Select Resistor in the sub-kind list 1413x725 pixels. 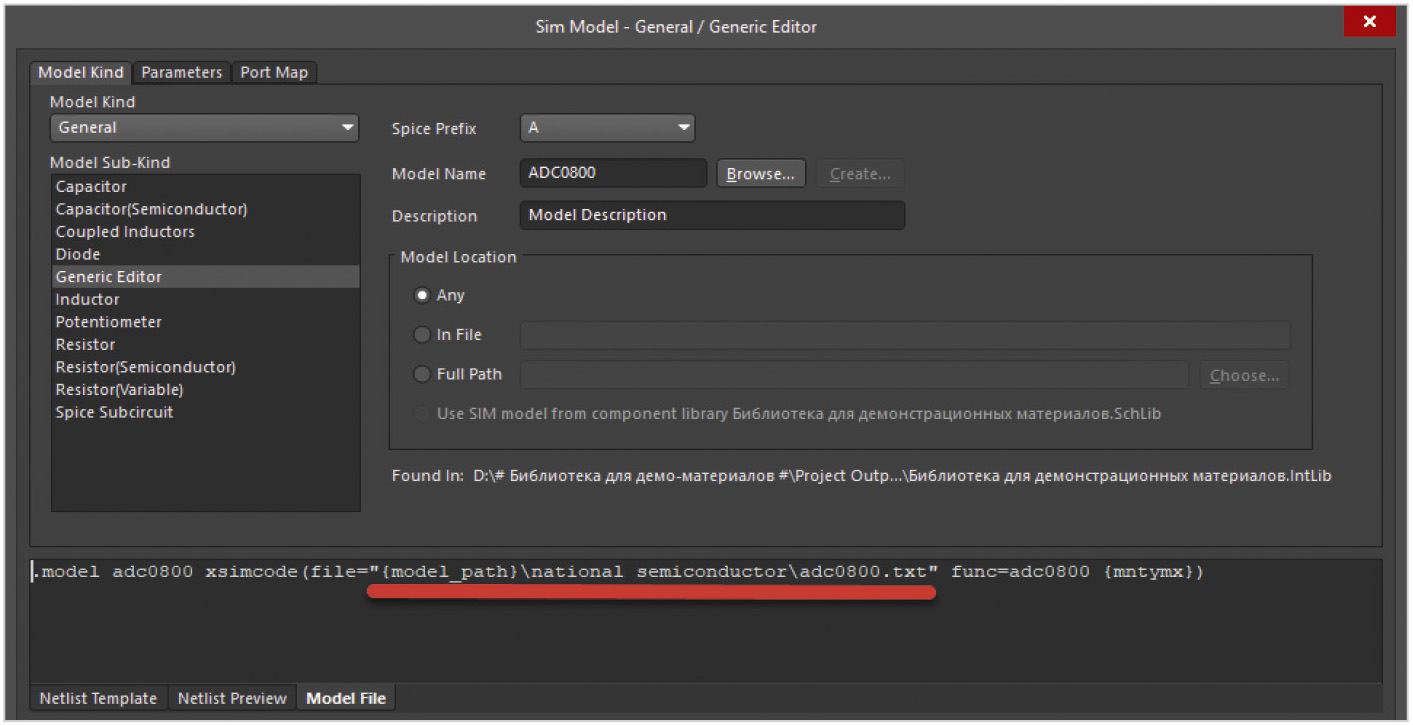click(x=205, y=344)
